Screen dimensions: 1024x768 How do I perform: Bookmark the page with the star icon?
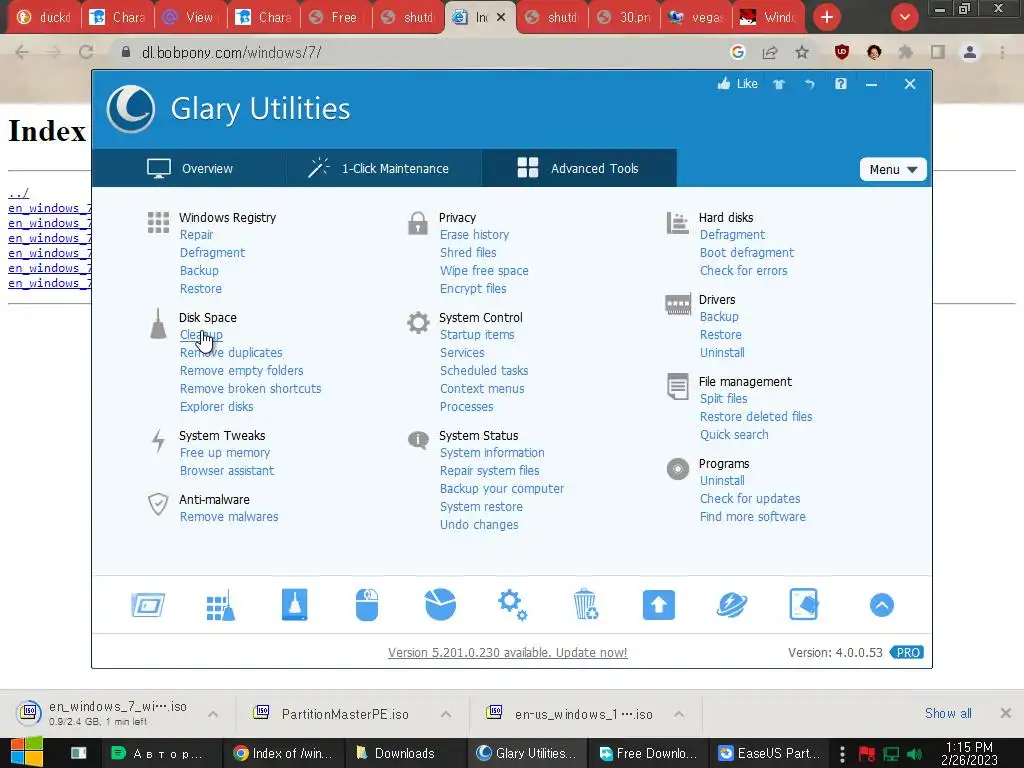[x=802, y=52]
